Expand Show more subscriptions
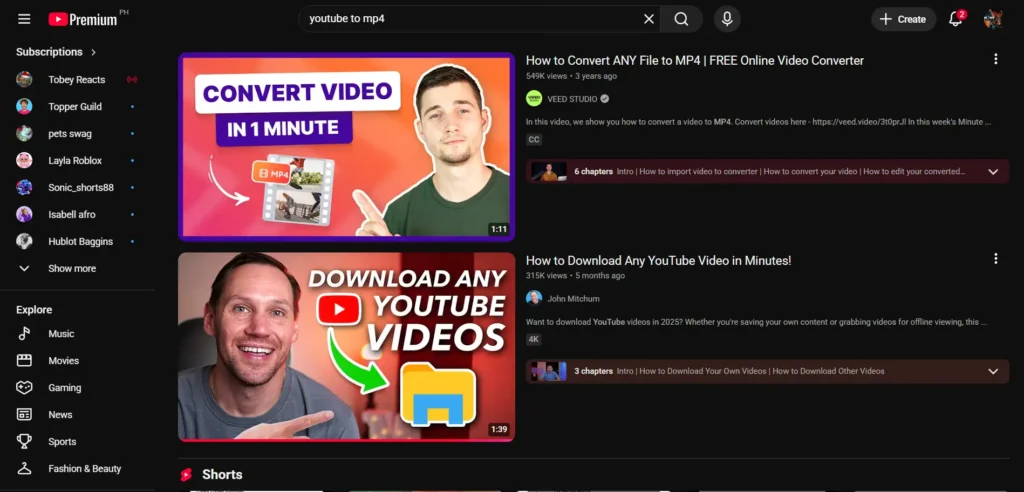 [x=72, y=269]
